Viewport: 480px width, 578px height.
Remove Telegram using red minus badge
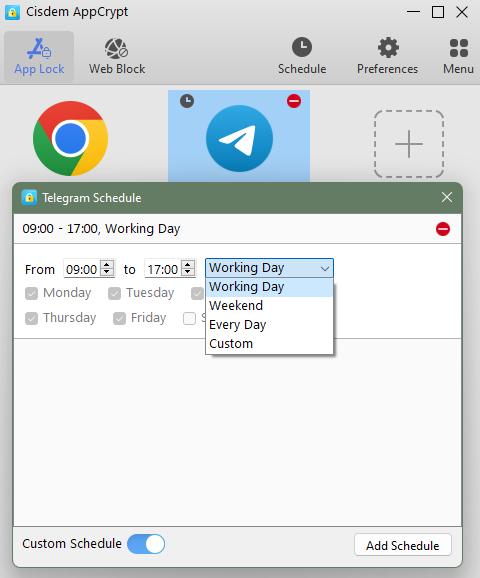pyautogui.click(x=294, y=101)
